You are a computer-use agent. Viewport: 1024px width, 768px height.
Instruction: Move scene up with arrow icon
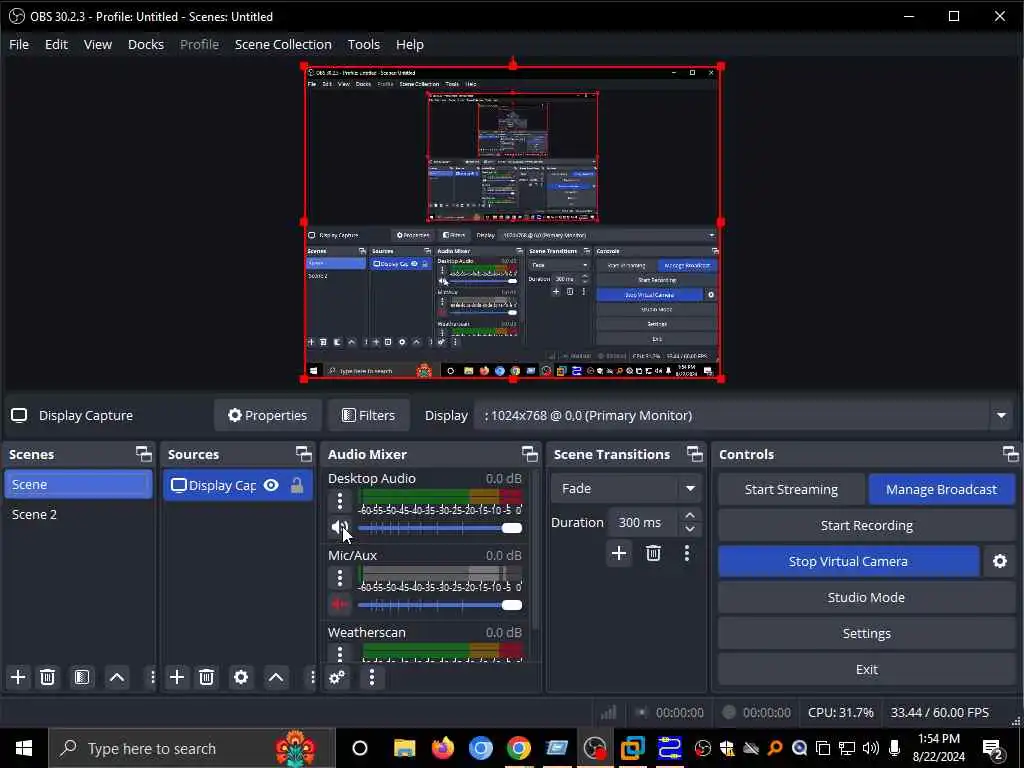tap(117, 677)
